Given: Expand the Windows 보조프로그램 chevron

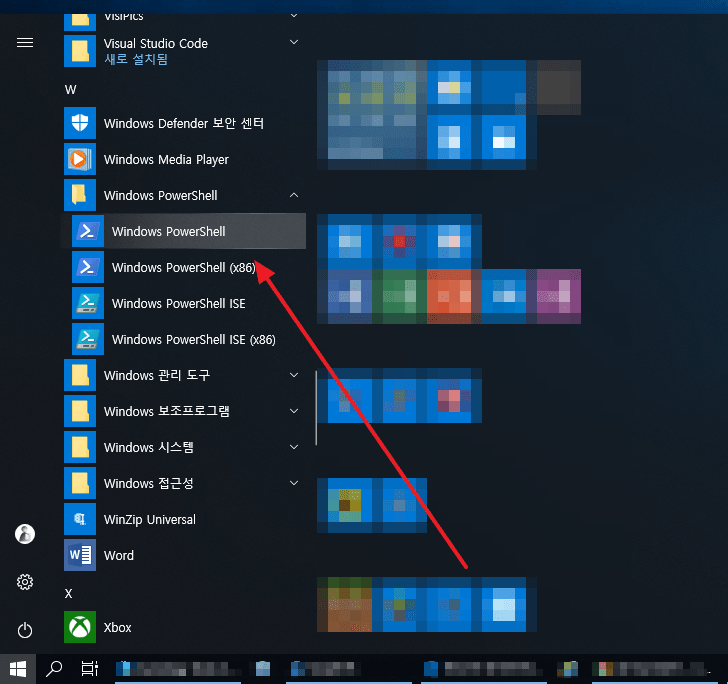Looking at the screenshot, I should point(294,411).
